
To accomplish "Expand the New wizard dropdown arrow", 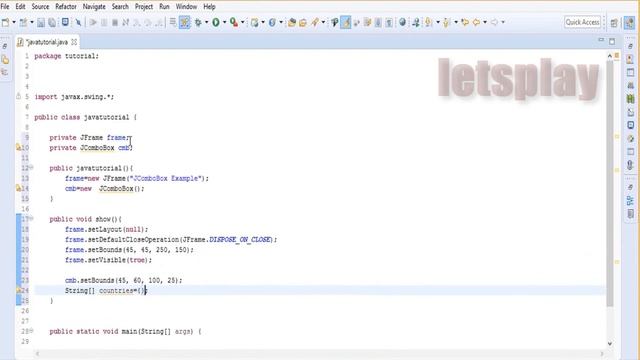I will [13, 22].
